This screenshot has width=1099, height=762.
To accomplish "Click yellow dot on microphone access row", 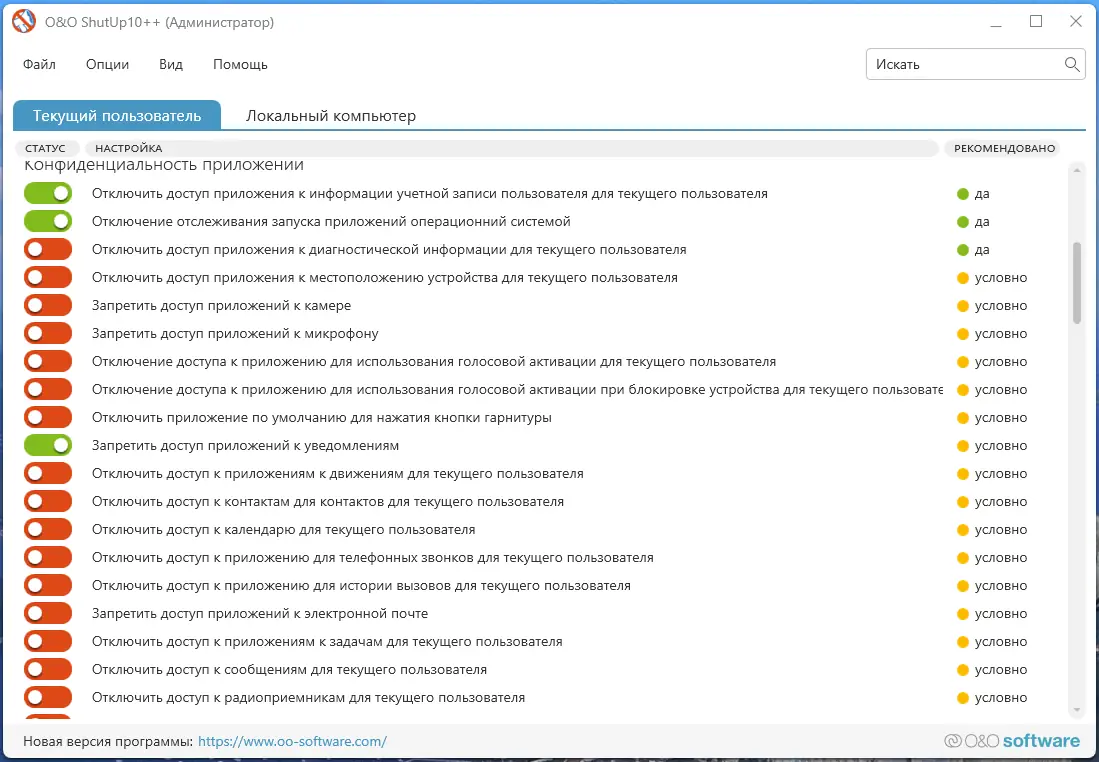I will click(963, 334).
